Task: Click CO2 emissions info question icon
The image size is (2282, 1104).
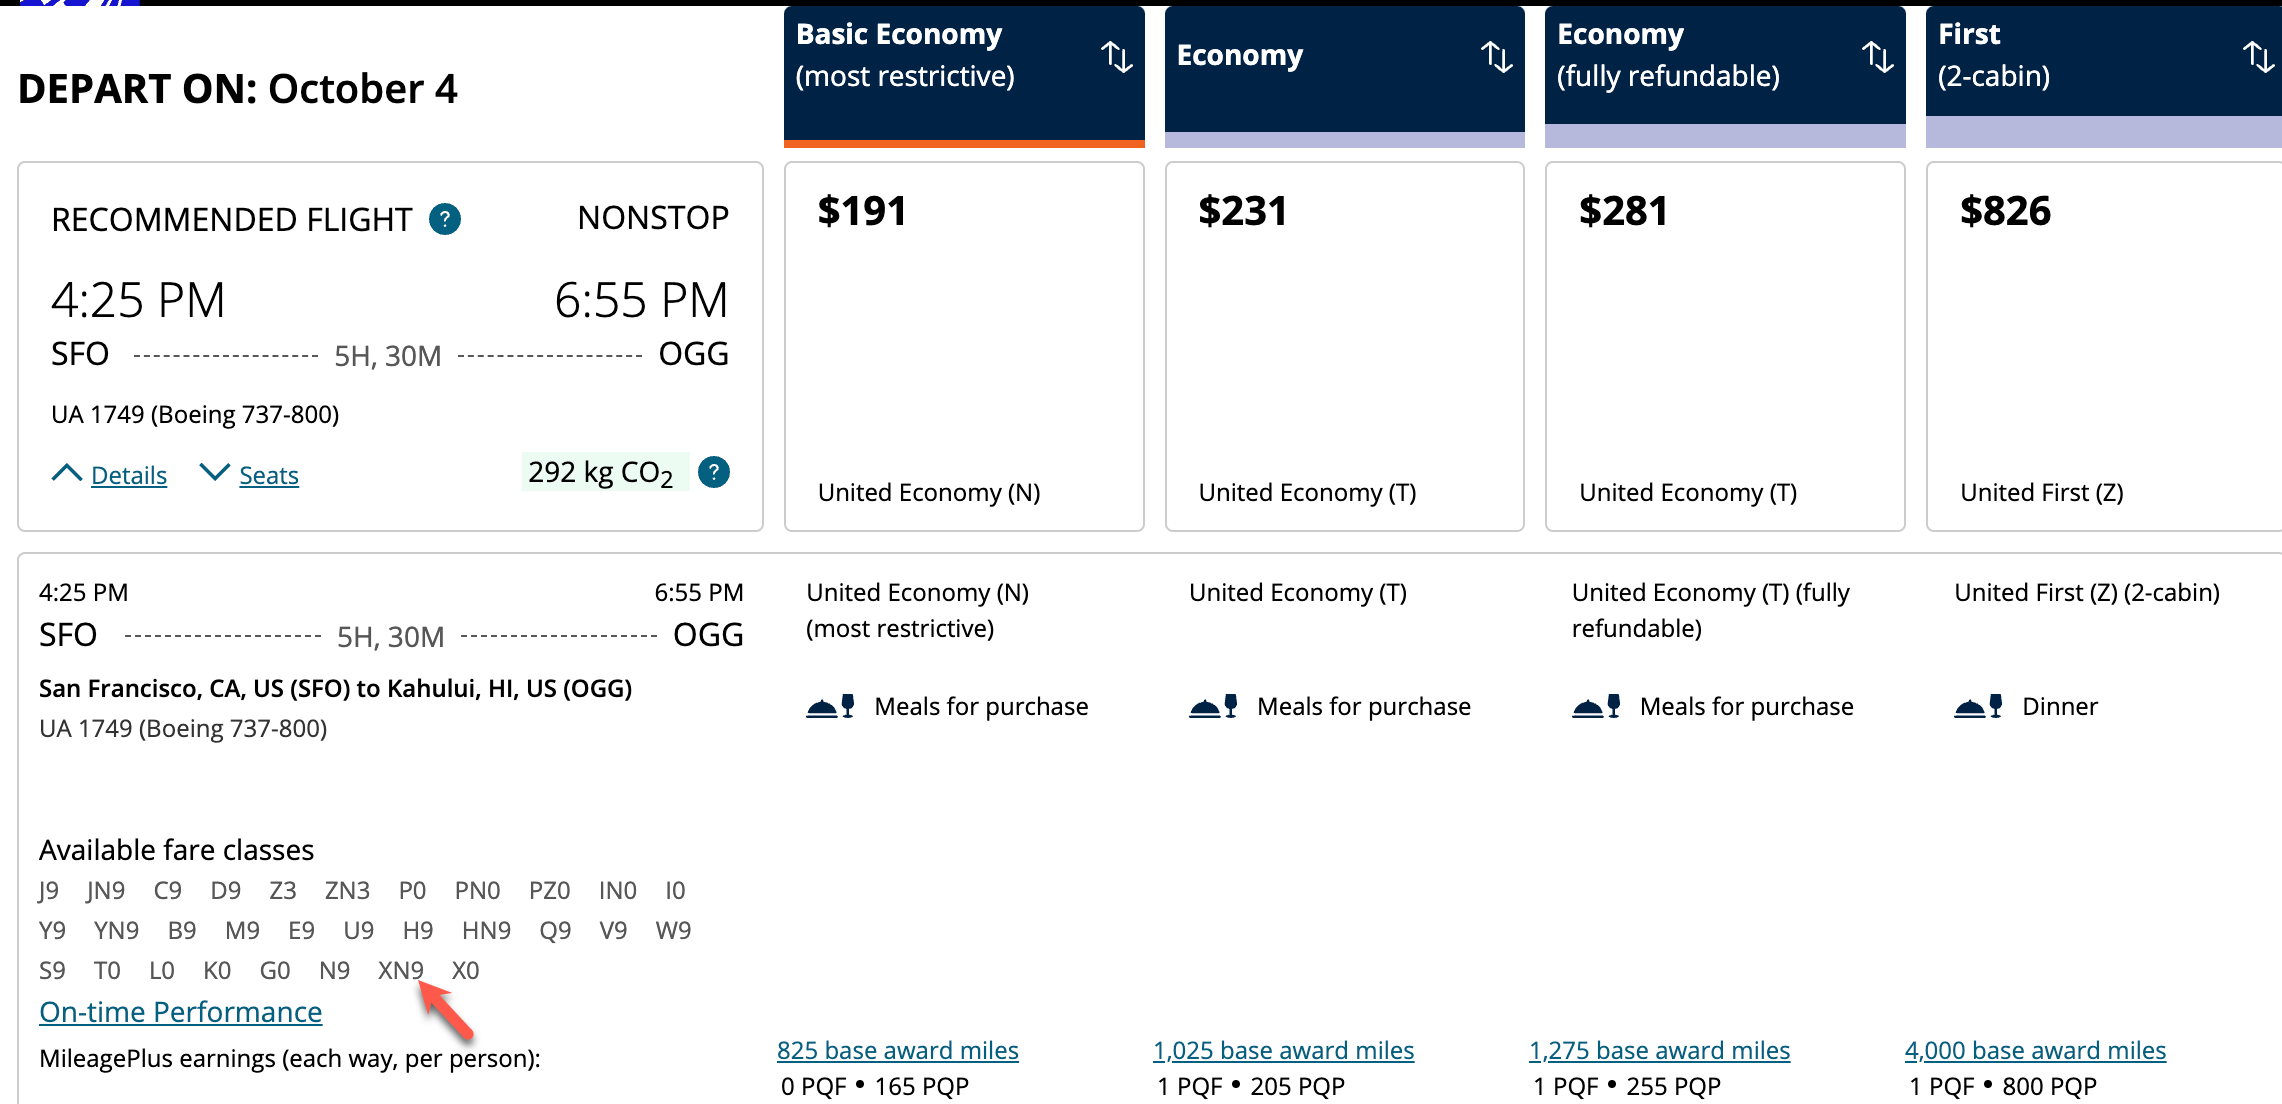Action: coord(713,472)
